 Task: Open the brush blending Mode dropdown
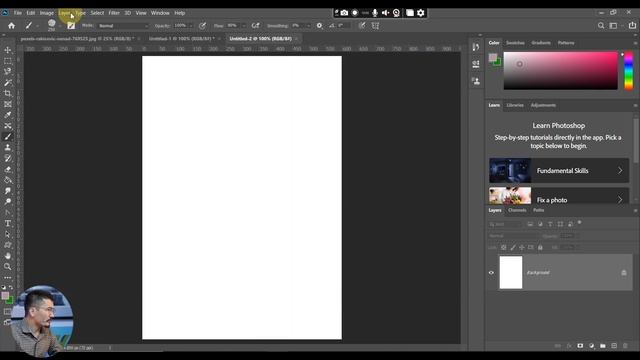(x=124, y=26)
